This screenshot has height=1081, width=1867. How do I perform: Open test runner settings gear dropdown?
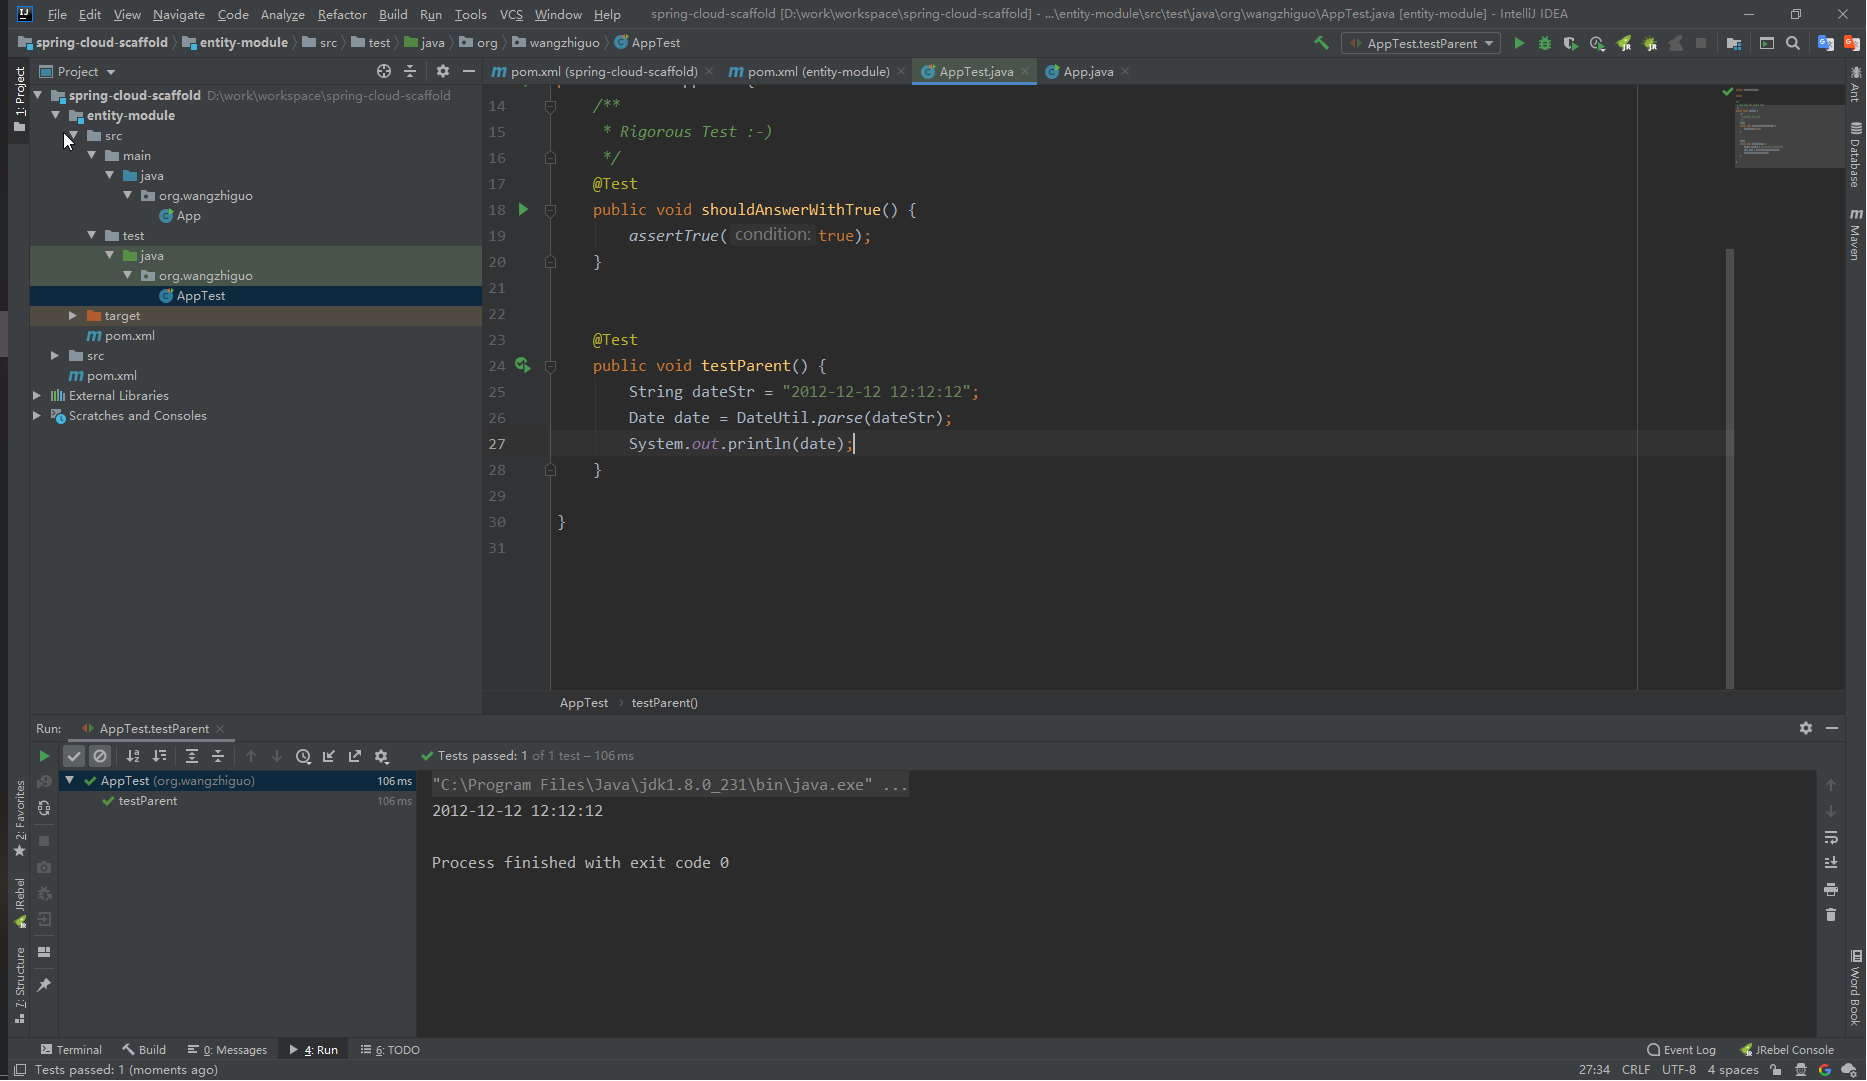click(381, 756)
